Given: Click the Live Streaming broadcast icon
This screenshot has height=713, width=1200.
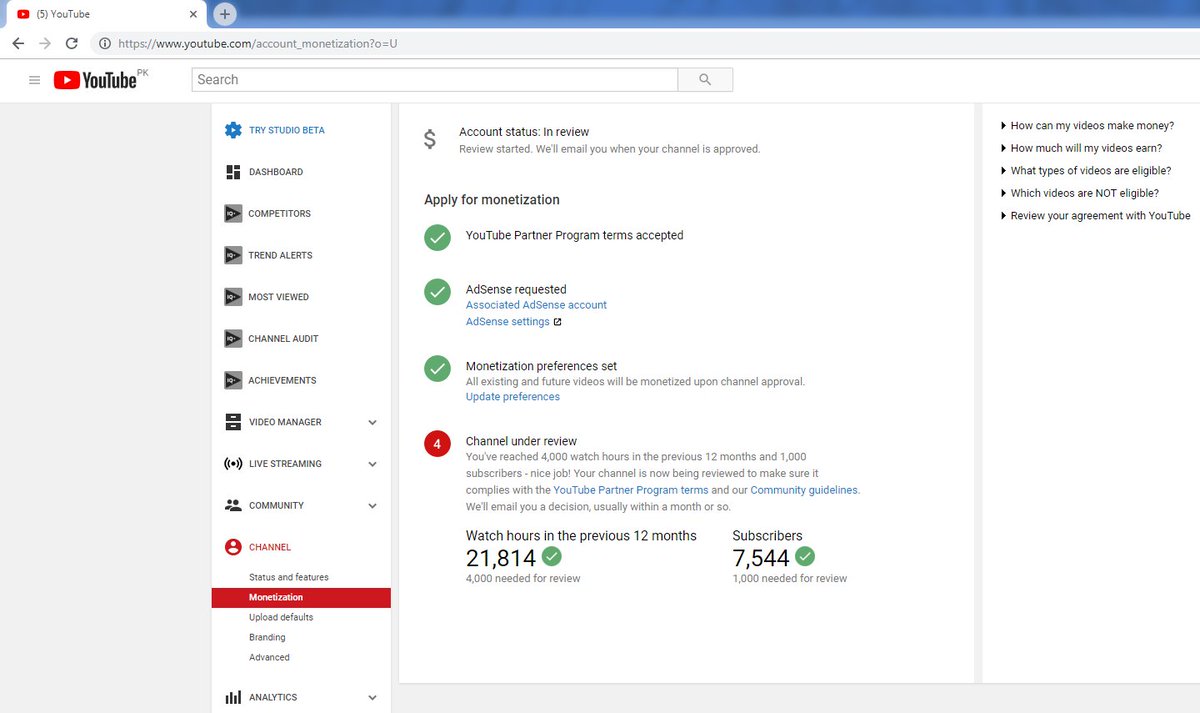Looking at the screenshot, I should (x=233, y=464).
